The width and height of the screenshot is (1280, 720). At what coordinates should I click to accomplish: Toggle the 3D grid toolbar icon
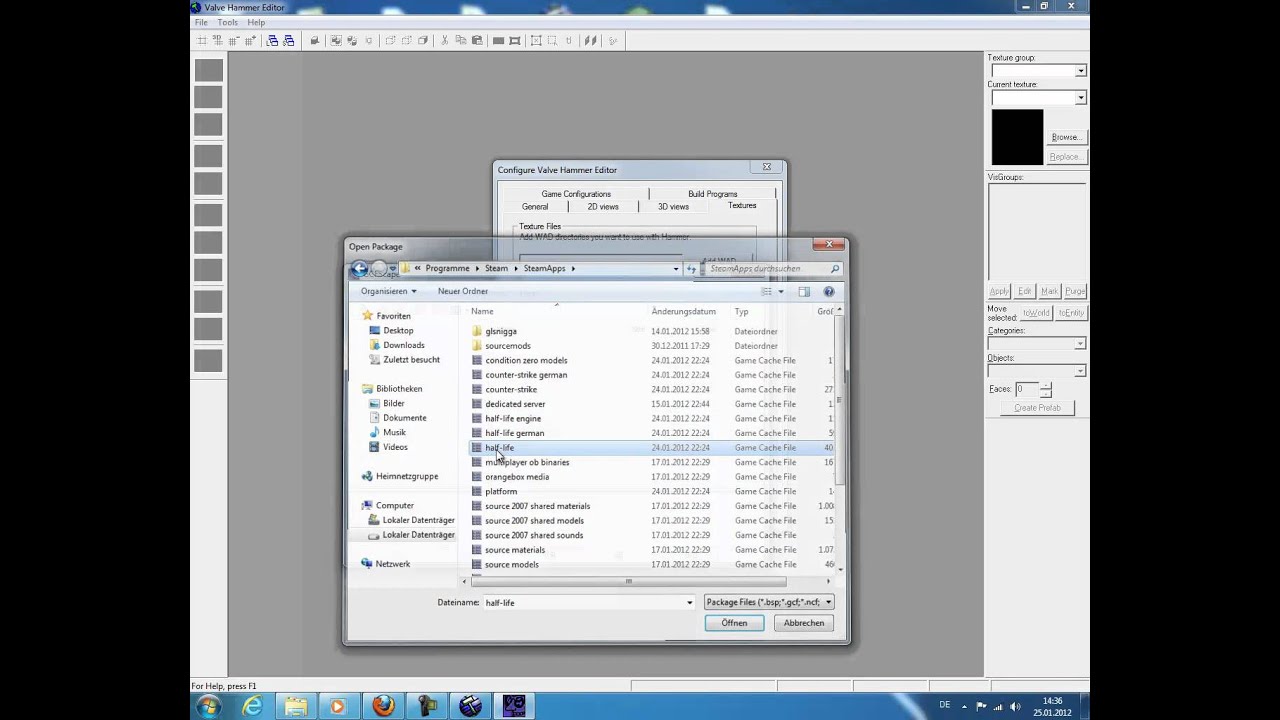click(x=218, y=41)
